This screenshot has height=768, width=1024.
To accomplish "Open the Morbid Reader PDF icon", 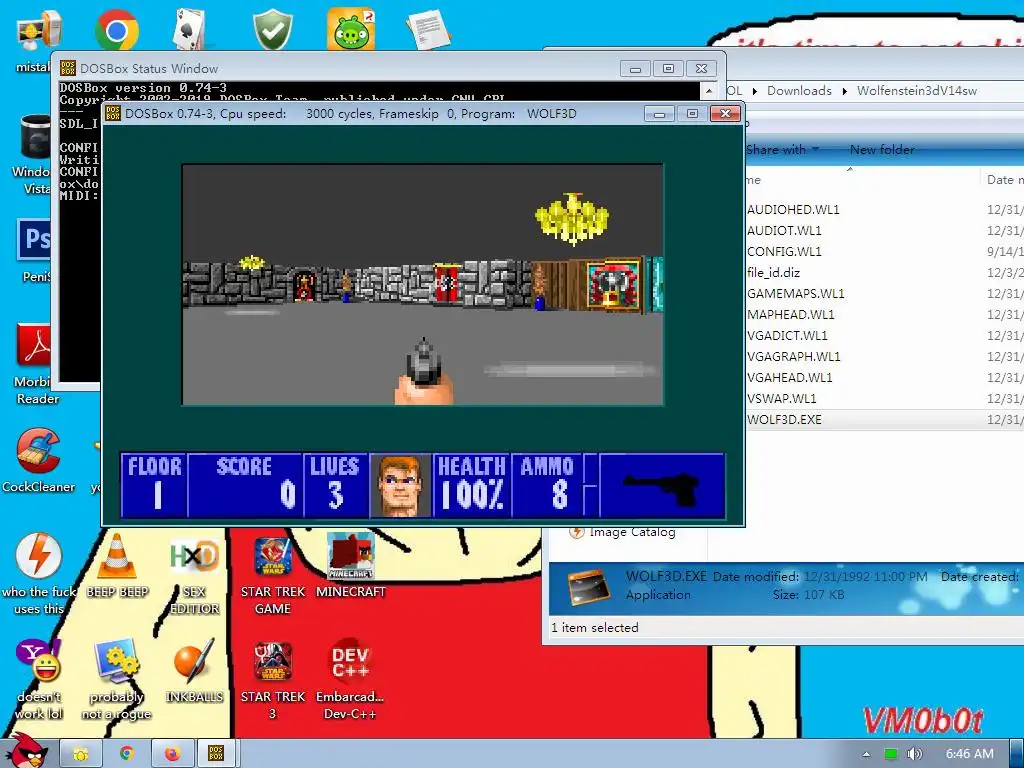I will (33, 363).
